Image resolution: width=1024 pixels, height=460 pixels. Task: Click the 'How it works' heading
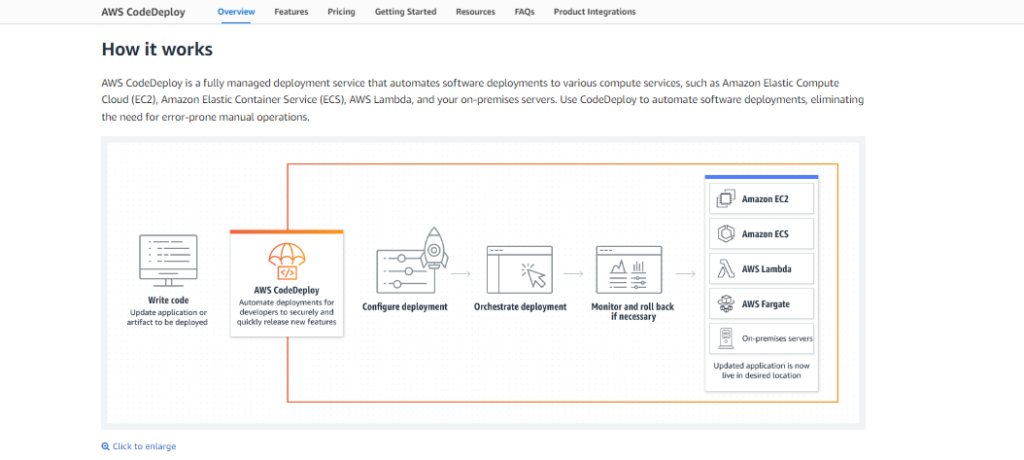click(x=157, y=50)
